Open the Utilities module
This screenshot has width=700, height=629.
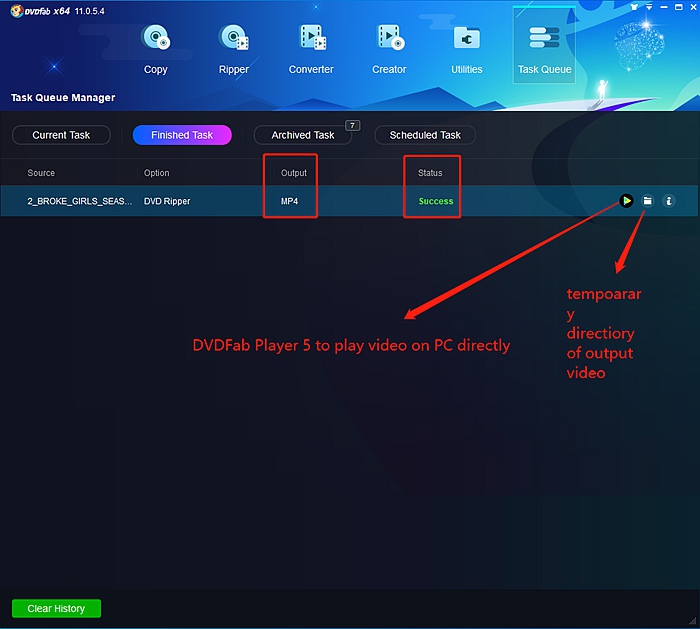click(x=467, y=49)
